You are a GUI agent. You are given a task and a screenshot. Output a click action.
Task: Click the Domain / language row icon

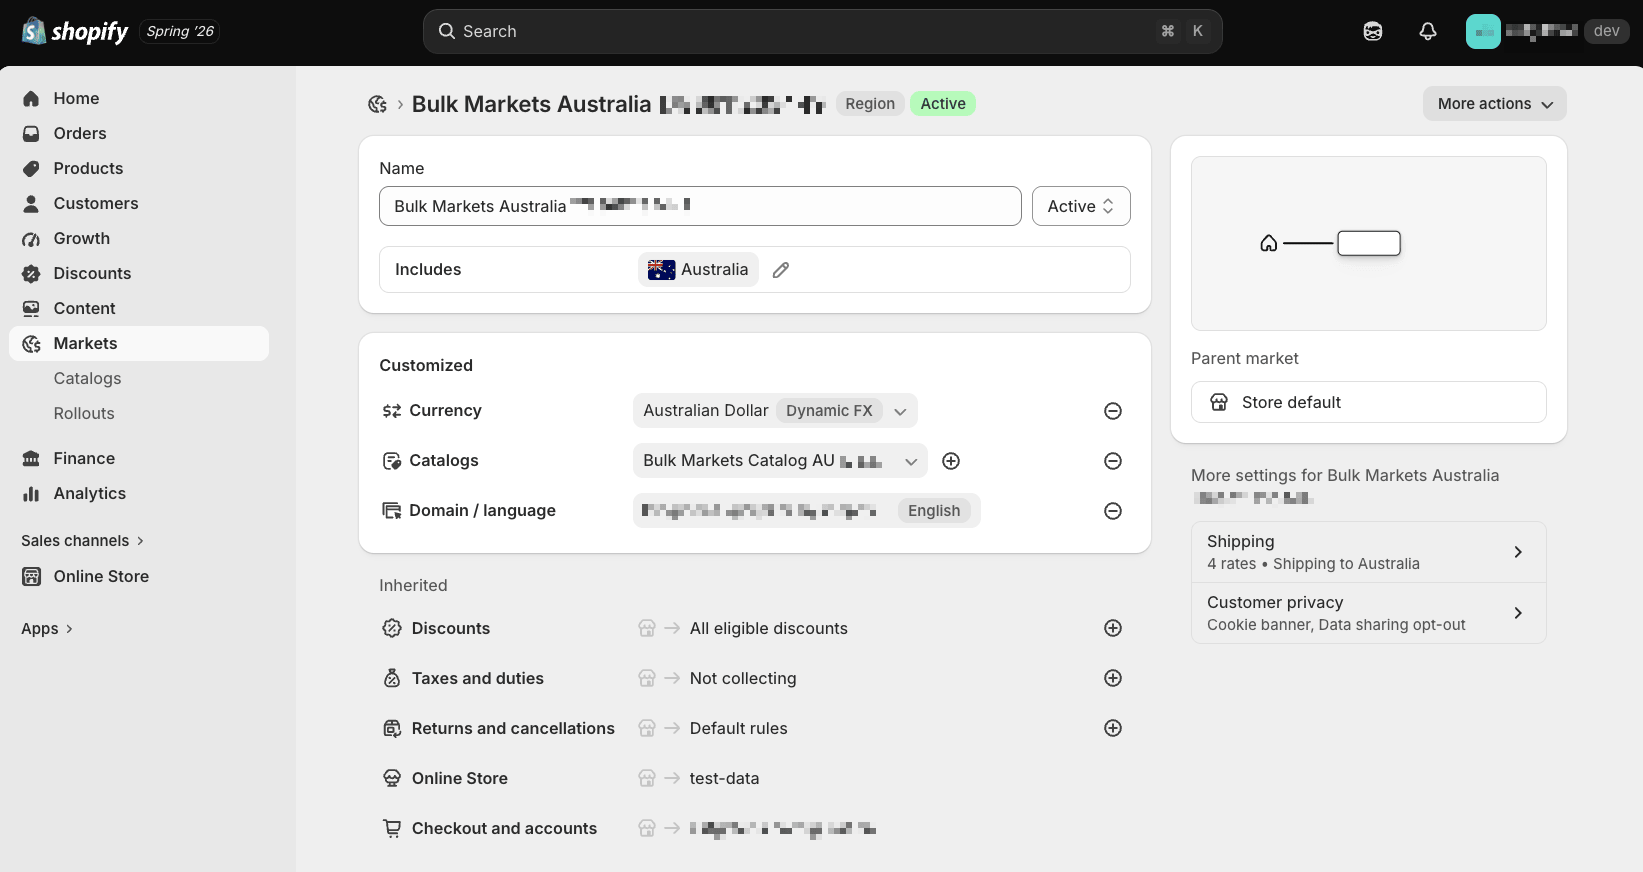(392, 511)
